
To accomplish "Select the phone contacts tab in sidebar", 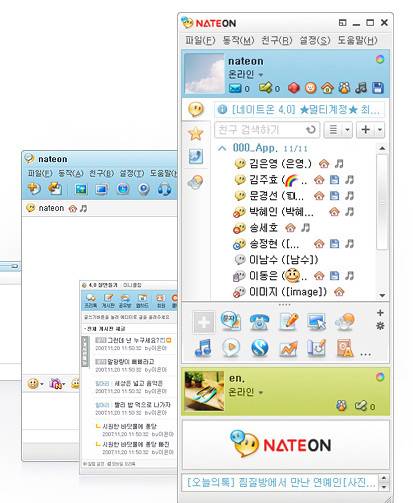I will point(196,156).
